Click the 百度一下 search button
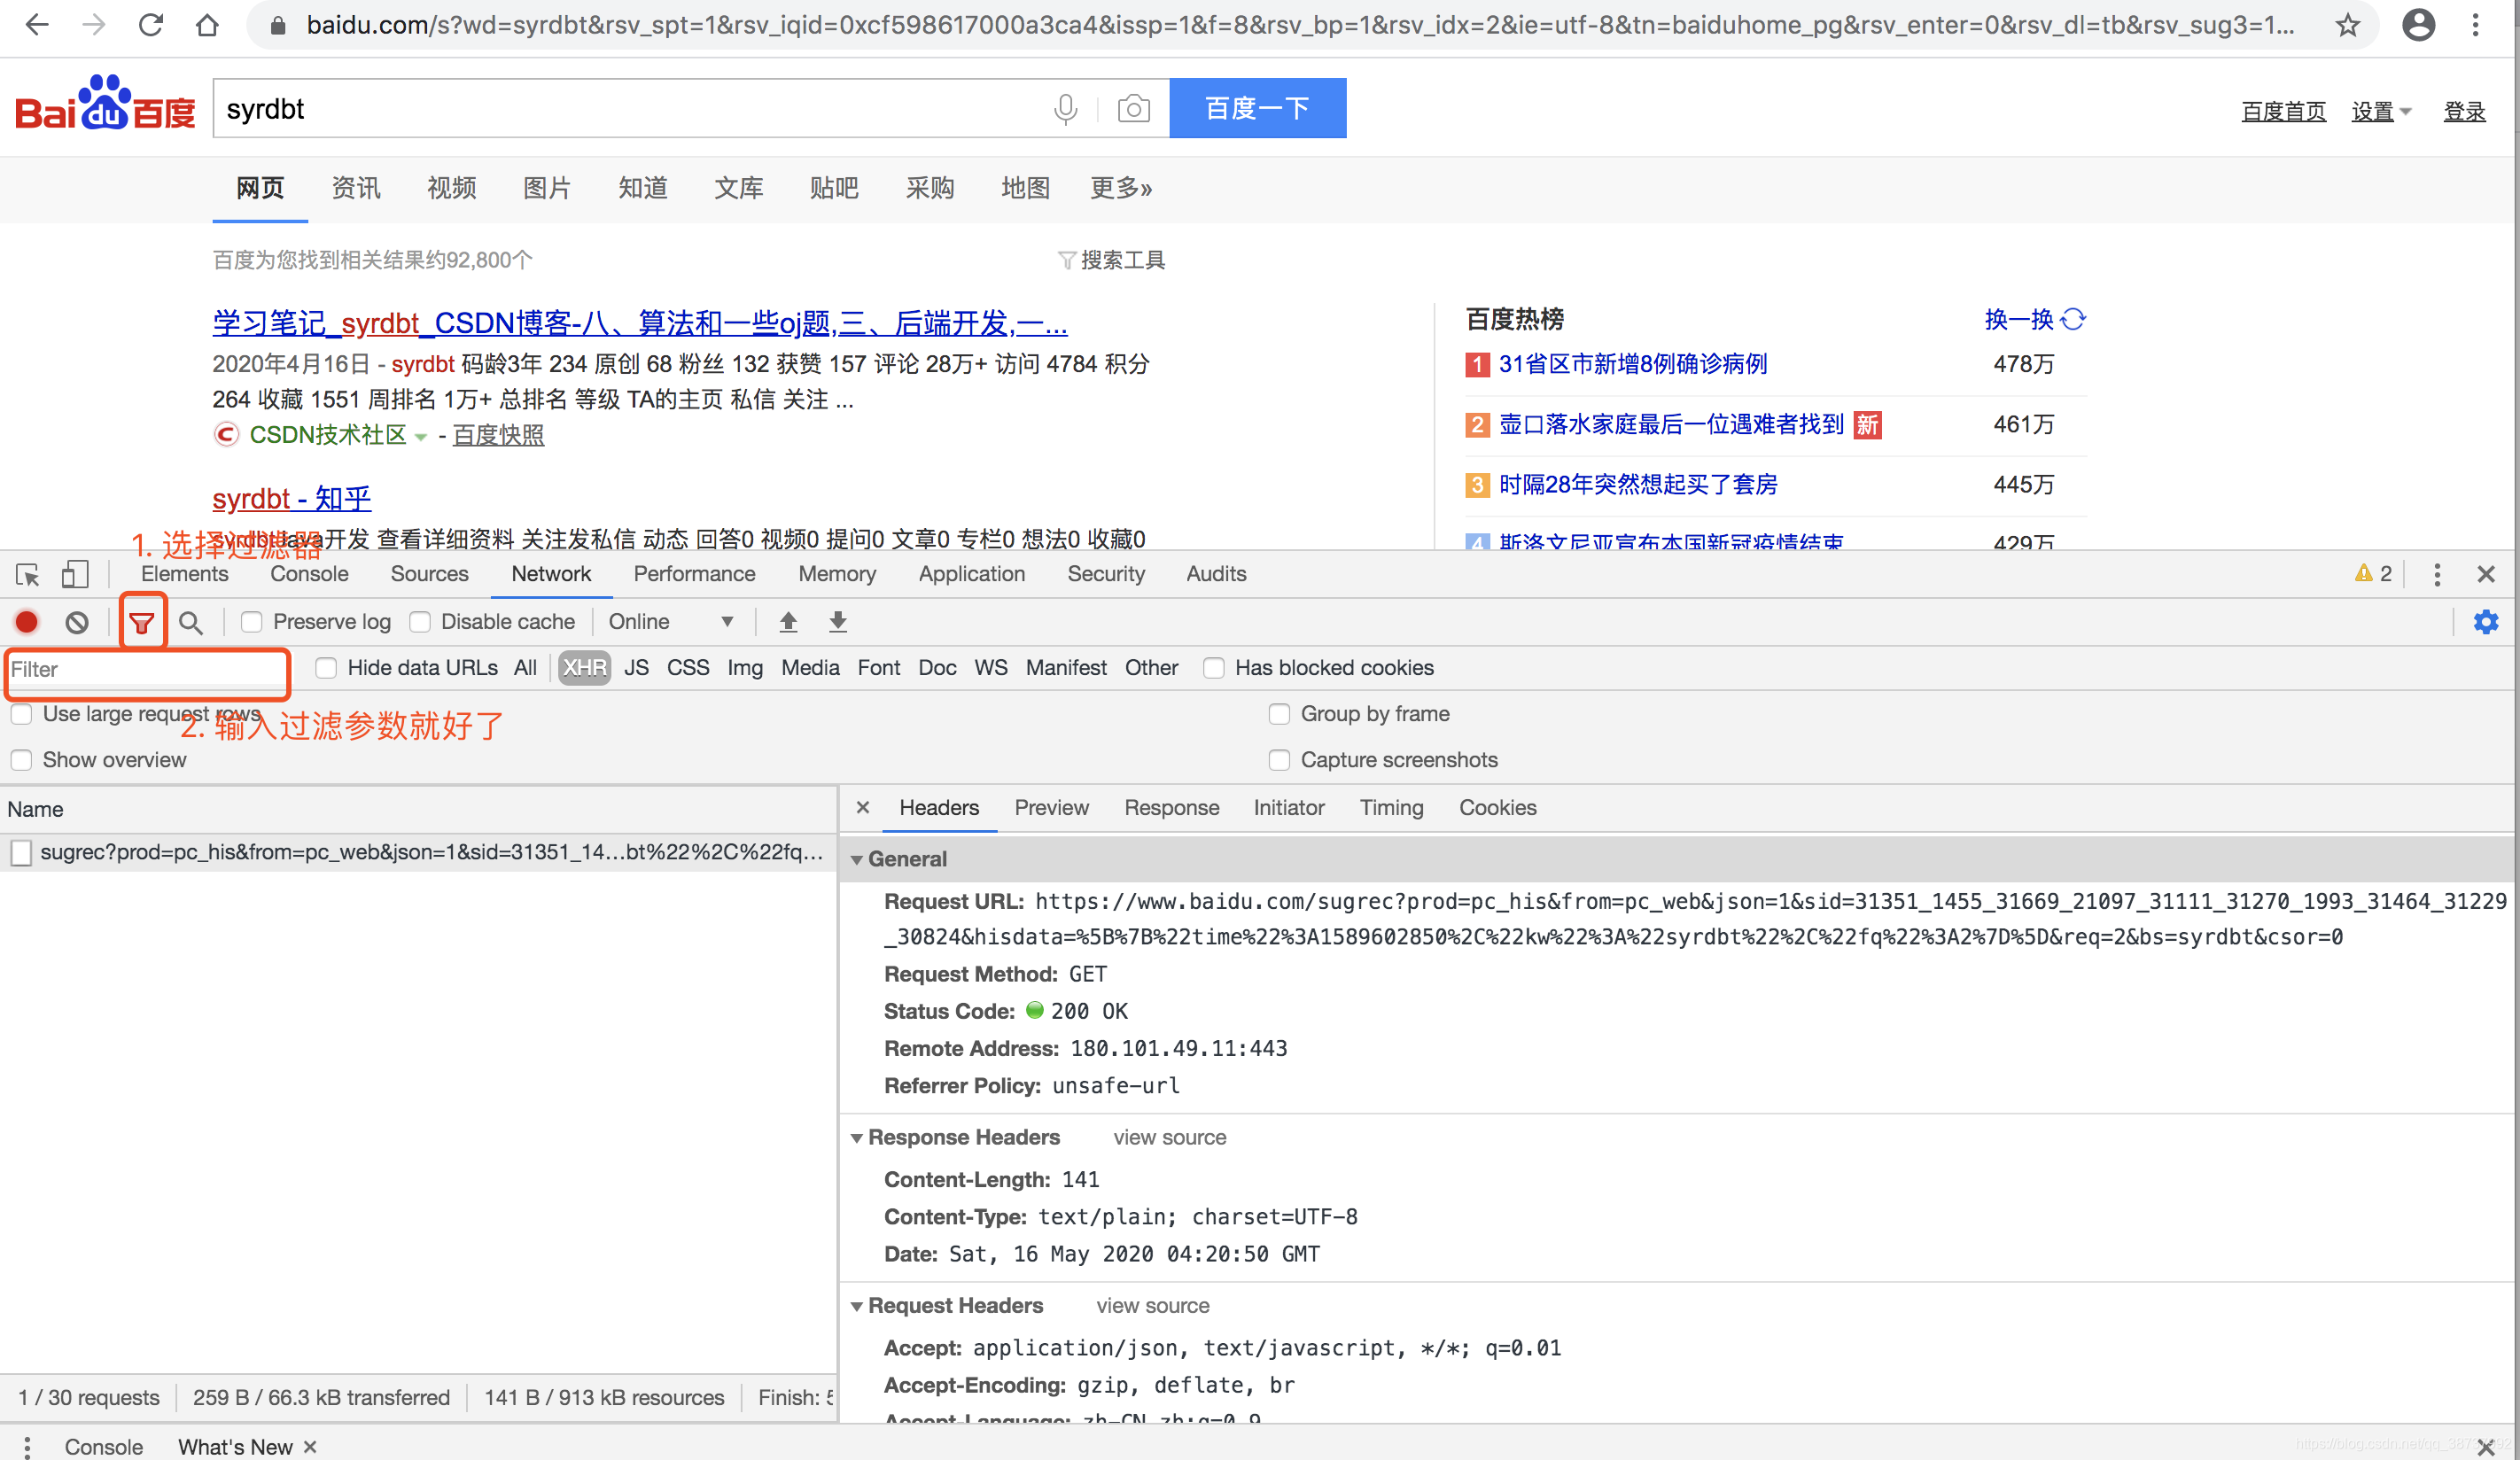The width and height of the screenshot is (2520, 1460). [1257, 108]
